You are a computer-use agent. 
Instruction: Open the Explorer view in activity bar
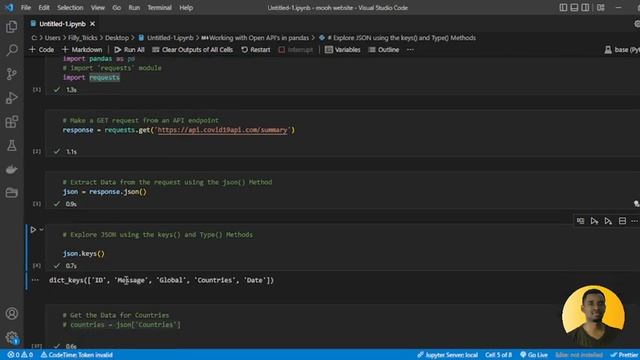[11, 27]
